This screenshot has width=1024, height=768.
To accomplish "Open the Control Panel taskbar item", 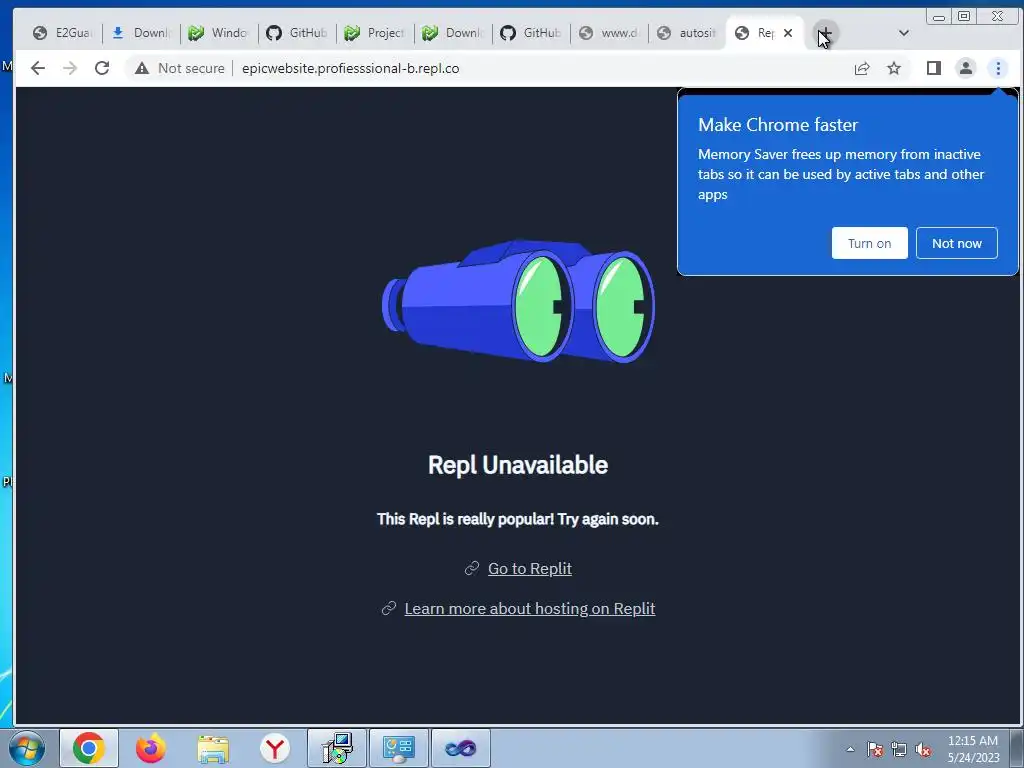I will pos(398,748).
